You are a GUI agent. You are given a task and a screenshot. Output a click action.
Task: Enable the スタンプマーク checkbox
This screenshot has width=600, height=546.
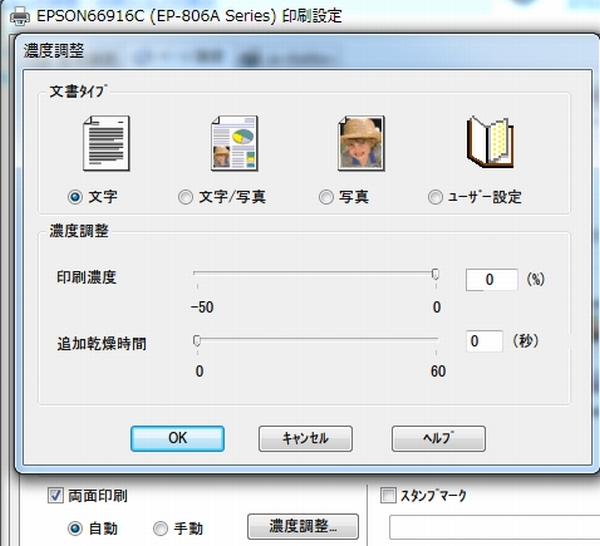pos(388,495)
